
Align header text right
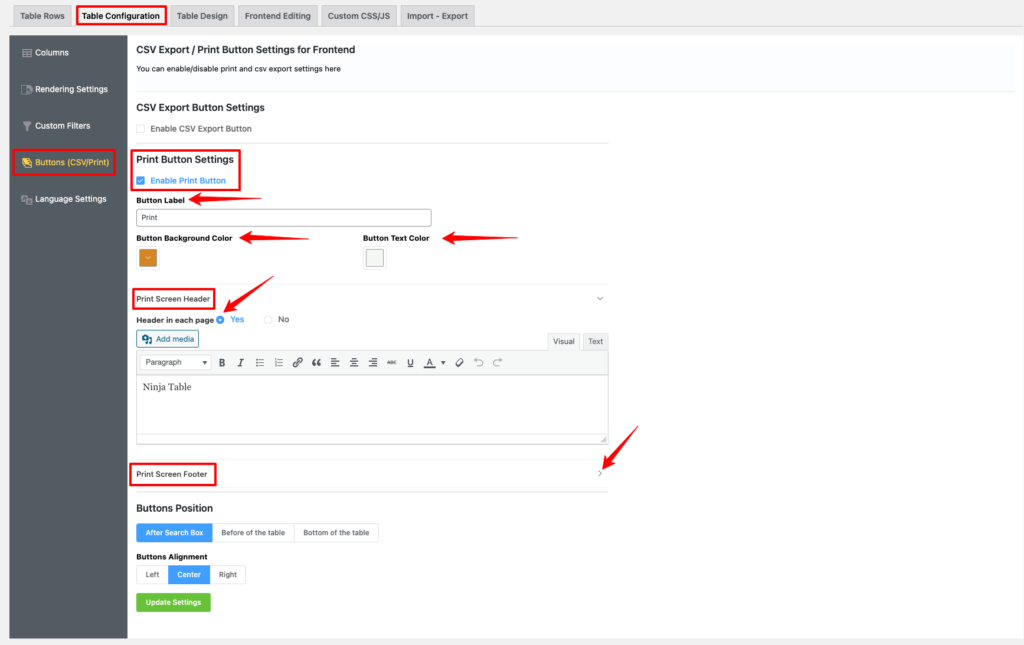pyautogui.click(x=373, y=362)
